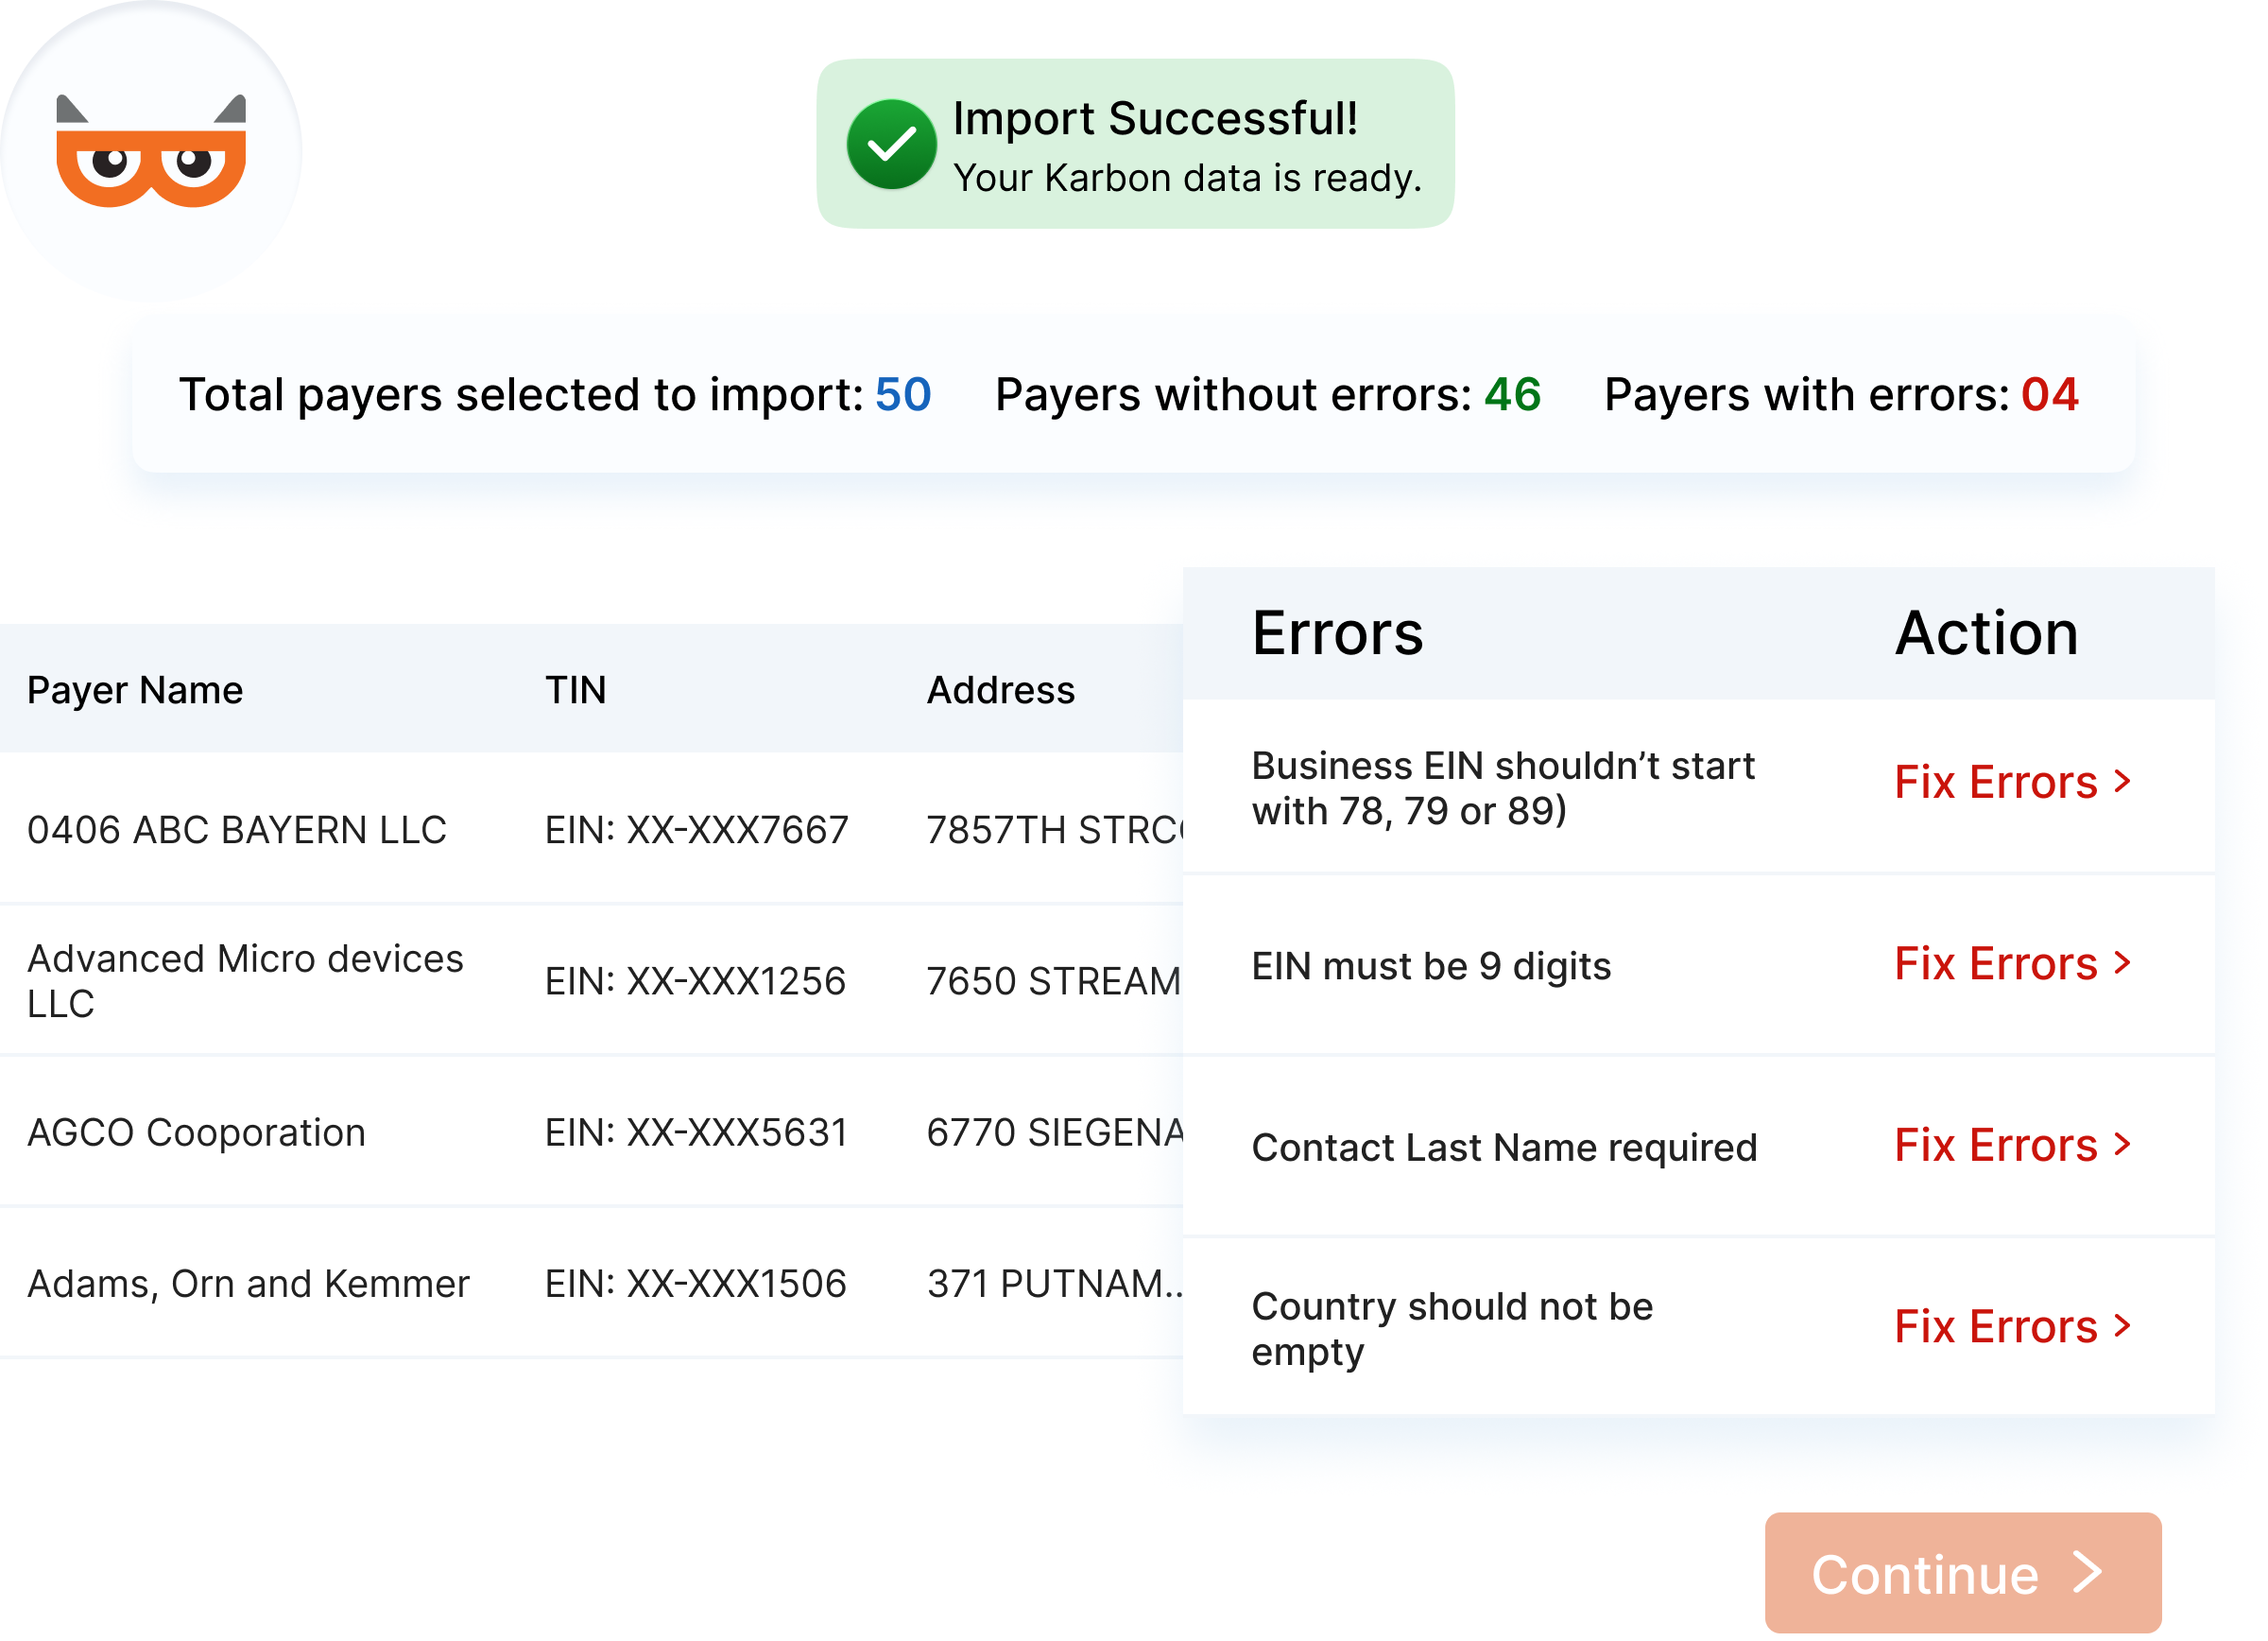This screenshot has width=2268, height=1641.
Task: Click the TIN column header
Action: tap(575, 690)
